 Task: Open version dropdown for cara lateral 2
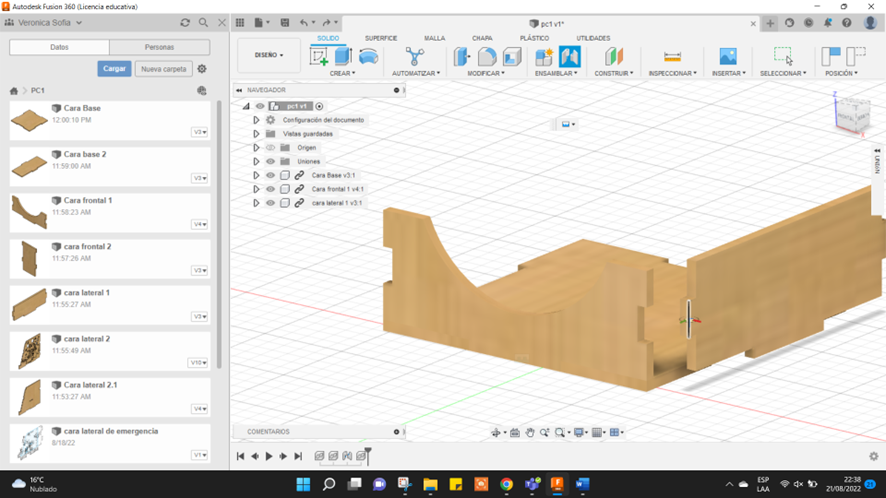point(198,363)
